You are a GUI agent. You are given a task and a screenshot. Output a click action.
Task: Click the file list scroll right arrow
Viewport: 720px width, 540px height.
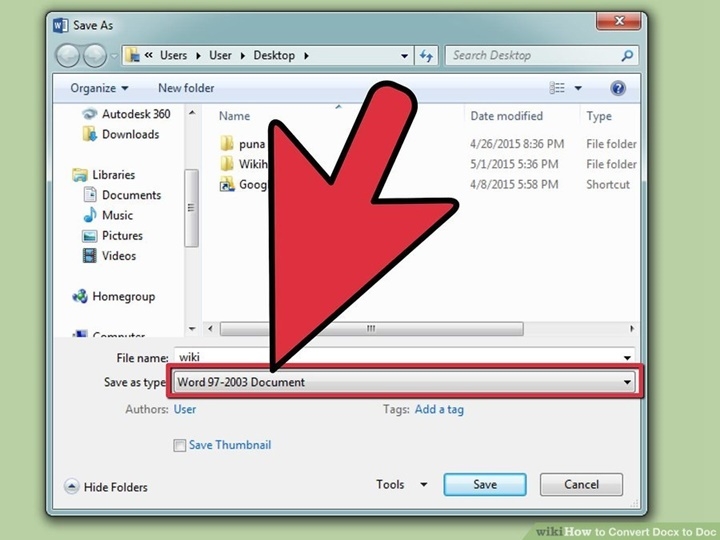[x=632, y=329]
